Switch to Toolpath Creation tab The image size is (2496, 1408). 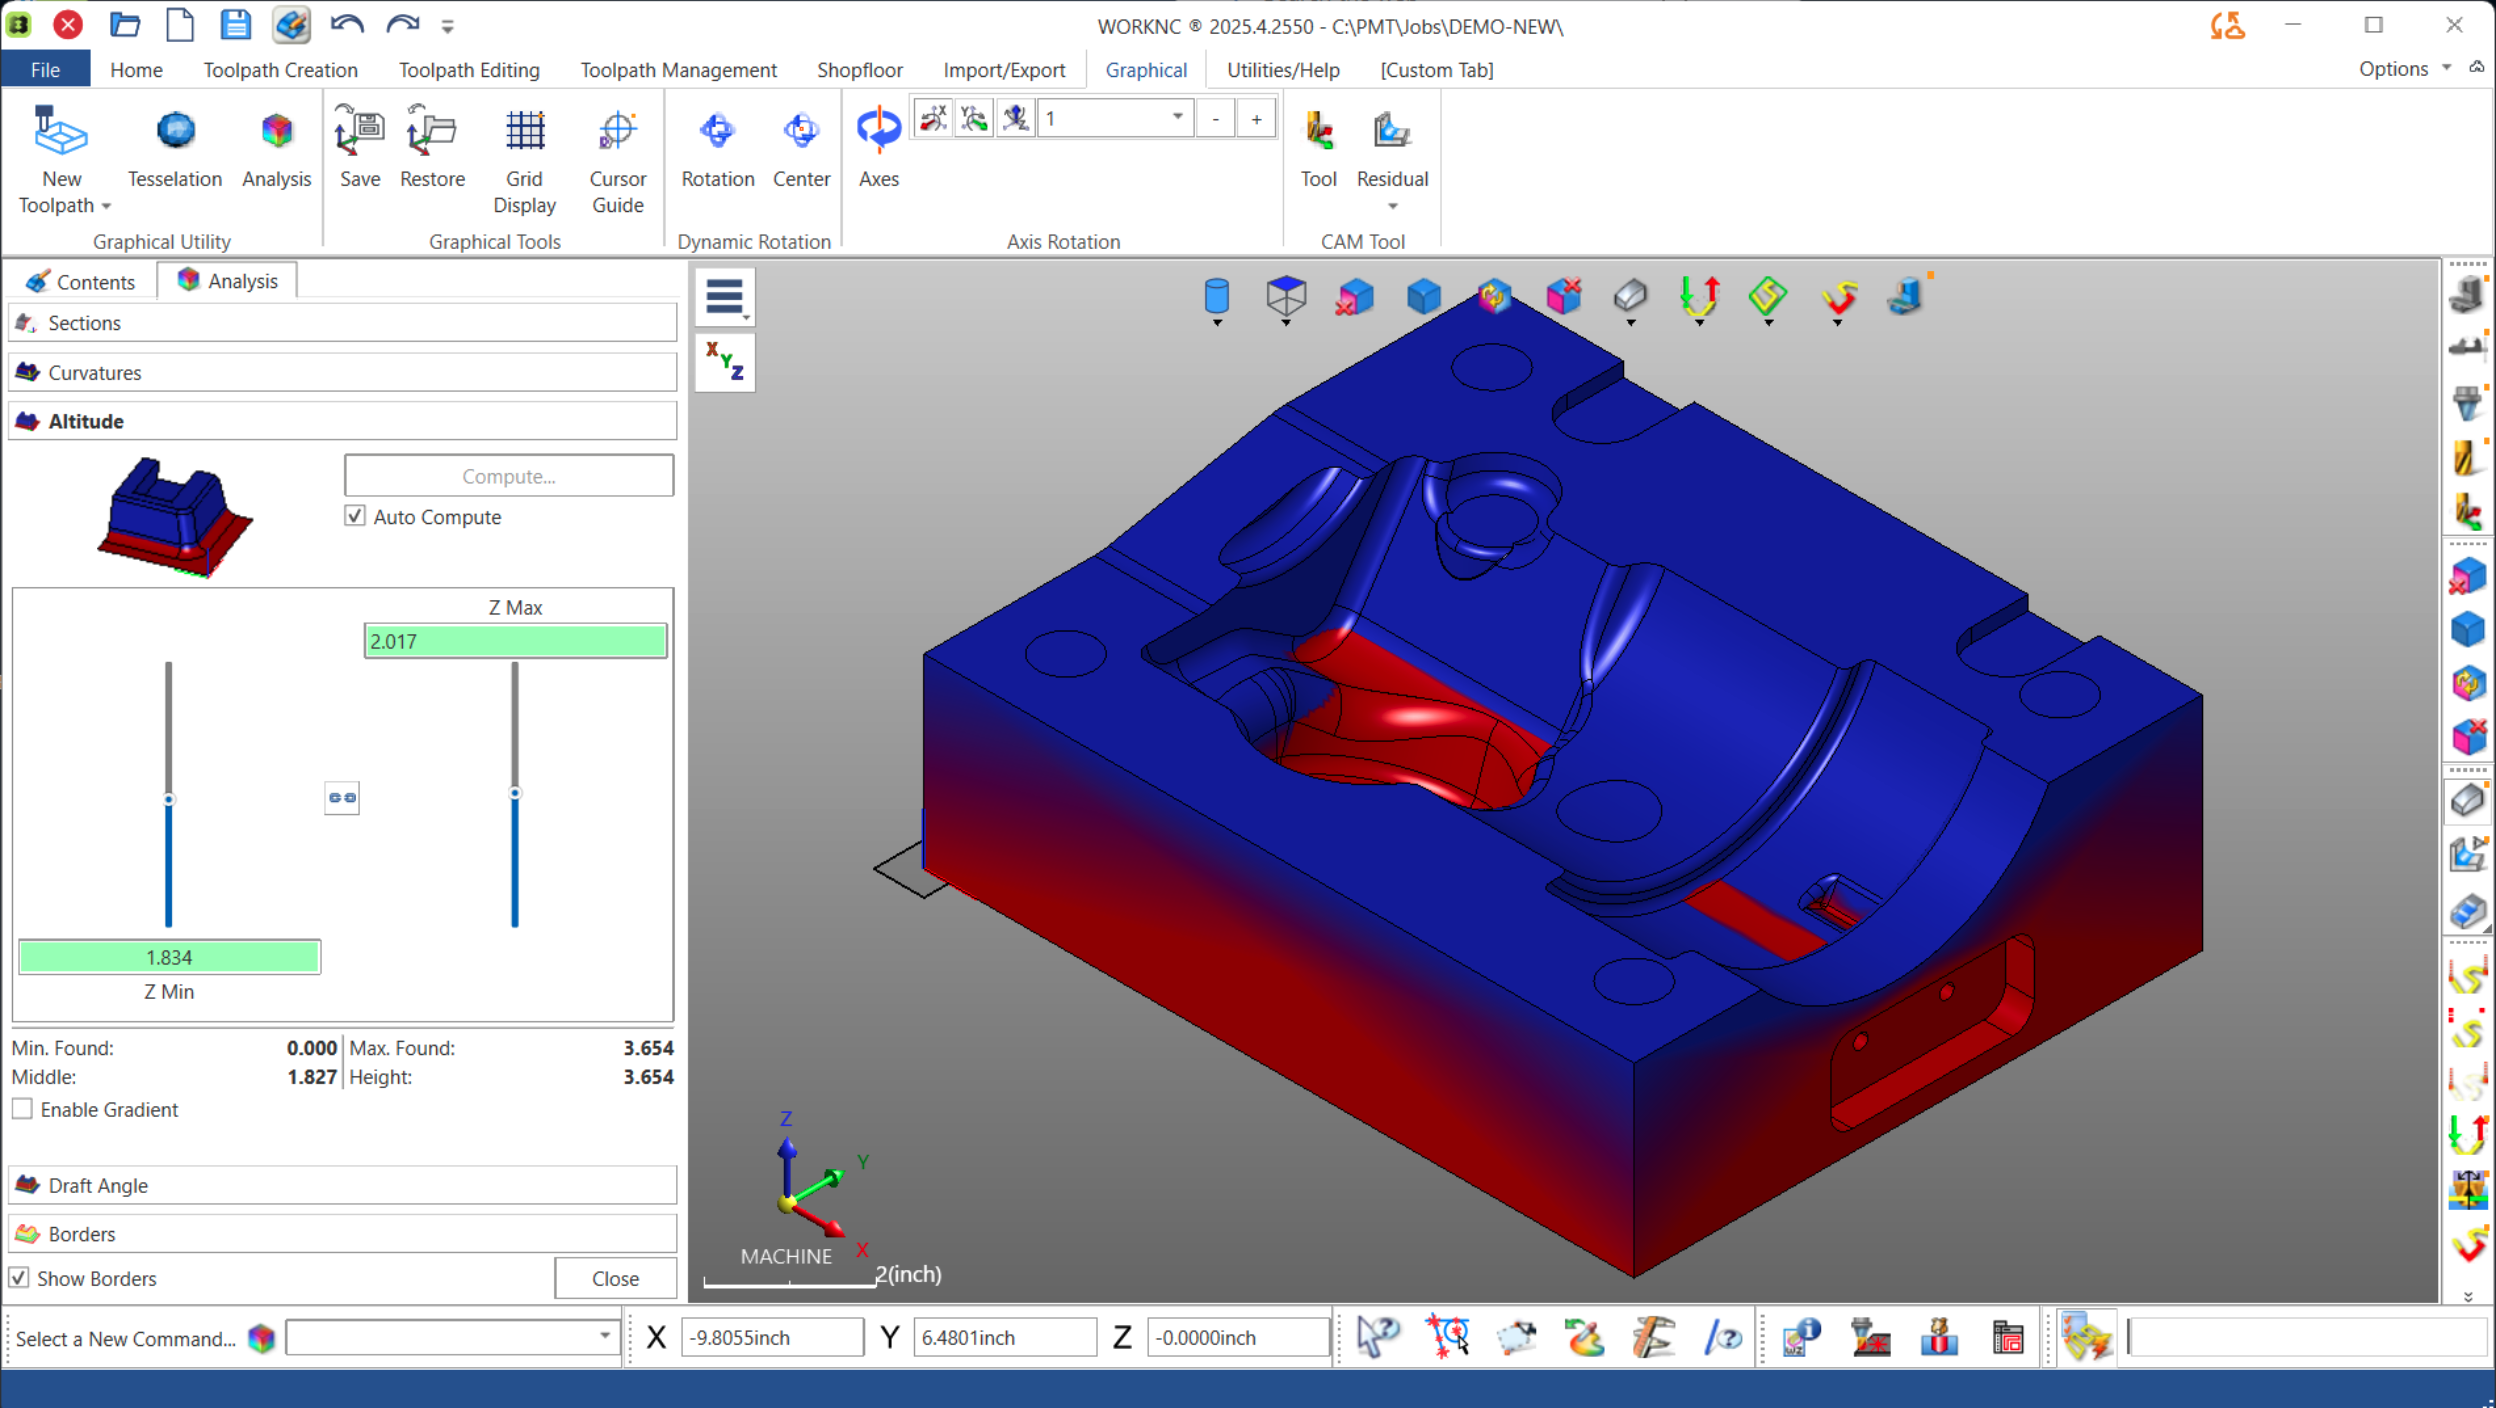pos(280,70)
